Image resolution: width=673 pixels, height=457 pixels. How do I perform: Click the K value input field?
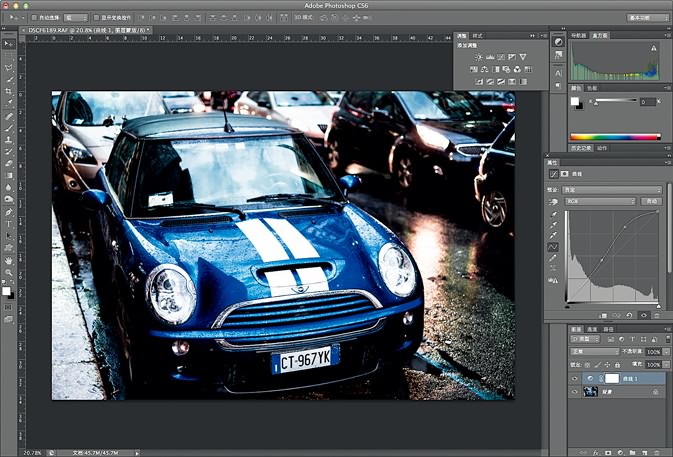pyautogui.click(x=648, y=102)
